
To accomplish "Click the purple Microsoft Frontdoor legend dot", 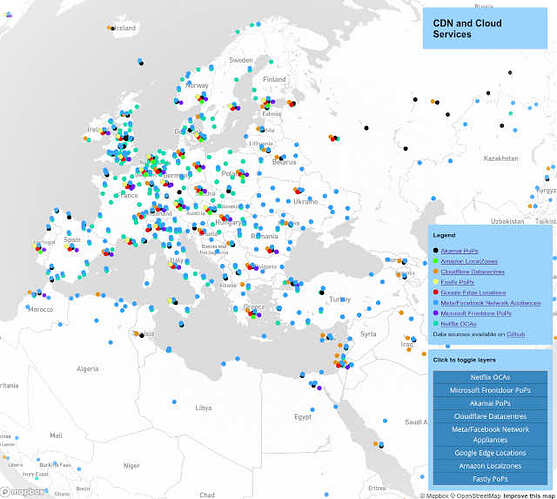I will coord(436,313).
